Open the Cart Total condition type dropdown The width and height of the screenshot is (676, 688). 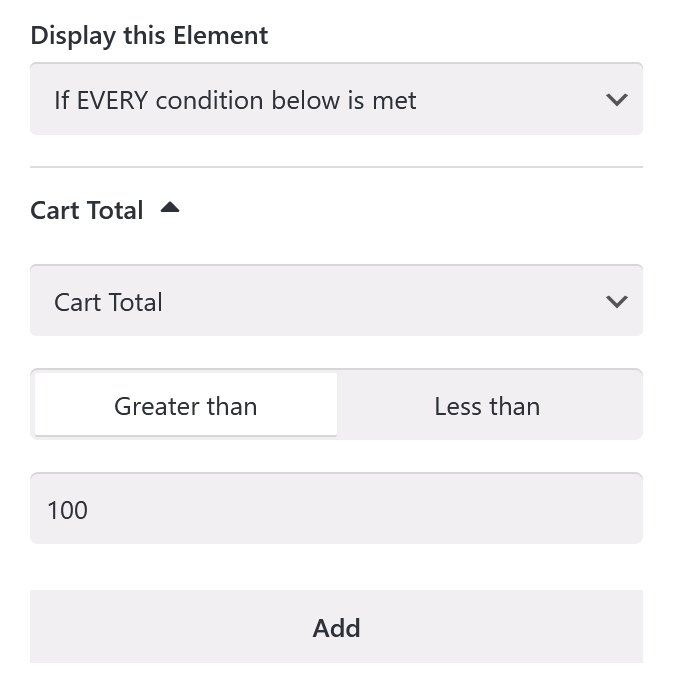pyautogui.click(x=336, y=302)
